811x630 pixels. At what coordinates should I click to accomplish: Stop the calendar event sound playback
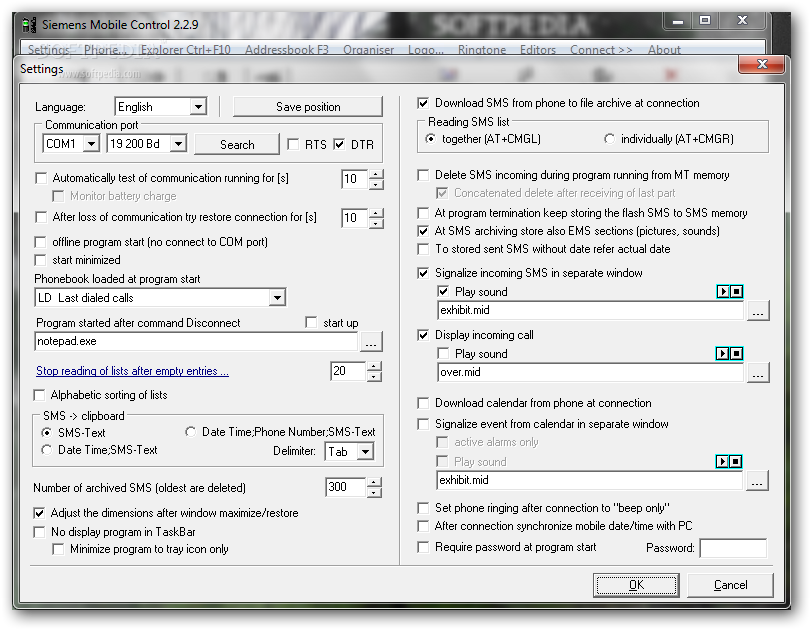point(736,461)
